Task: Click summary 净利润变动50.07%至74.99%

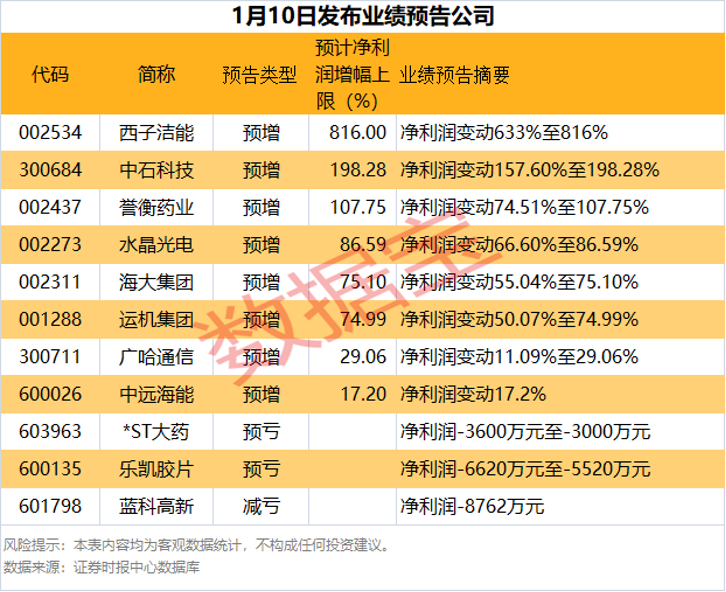Action: coord(519,320)
